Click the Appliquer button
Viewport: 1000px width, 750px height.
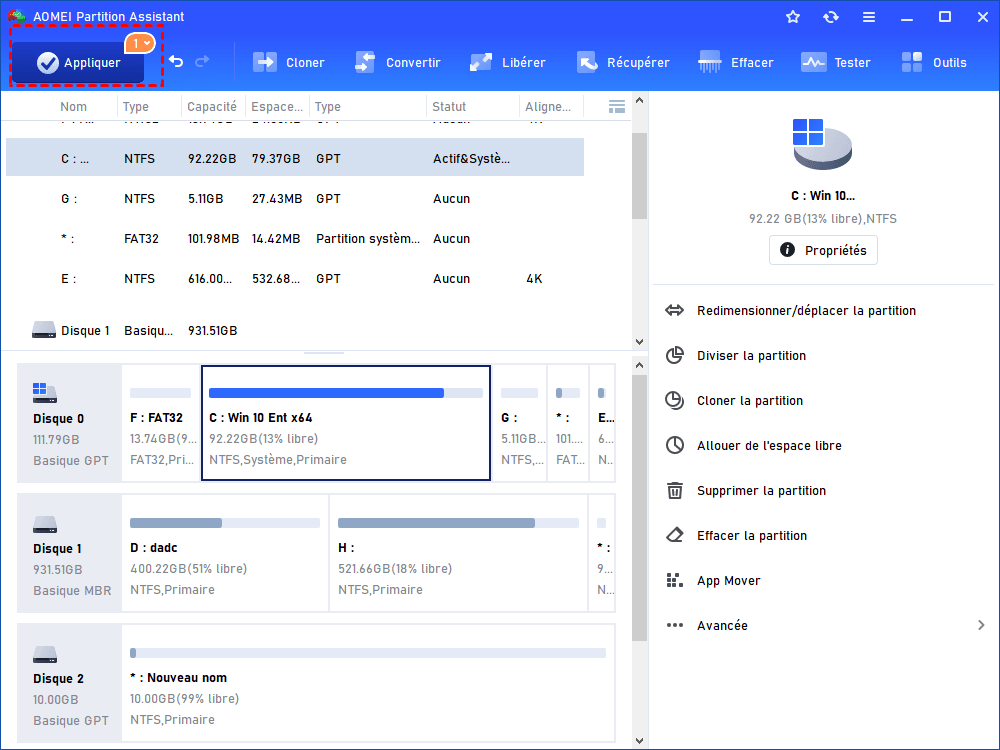pos(78,63)
